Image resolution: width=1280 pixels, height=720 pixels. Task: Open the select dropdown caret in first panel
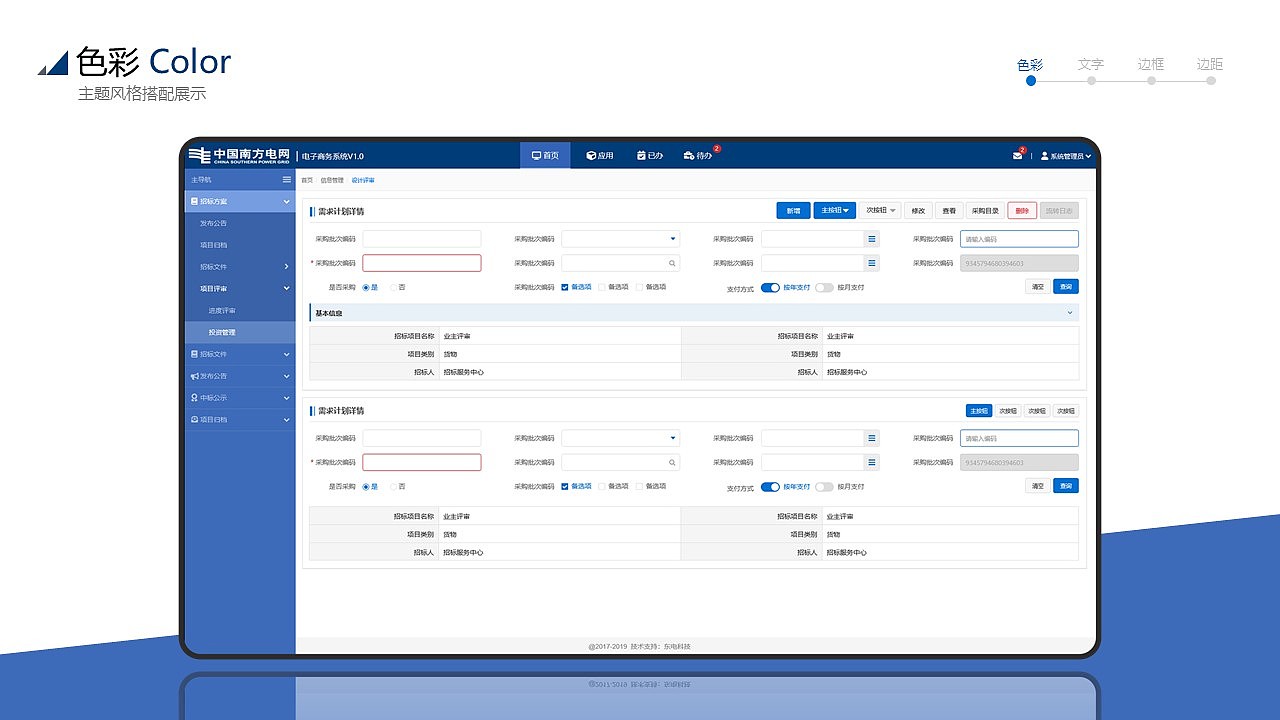coord(672,239)
